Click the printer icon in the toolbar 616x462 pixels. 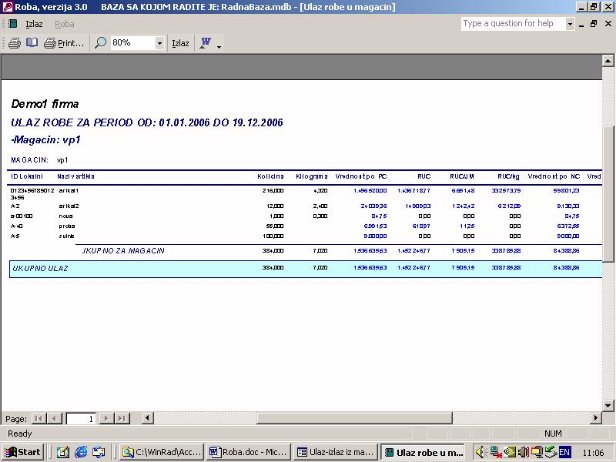(14, 43)
